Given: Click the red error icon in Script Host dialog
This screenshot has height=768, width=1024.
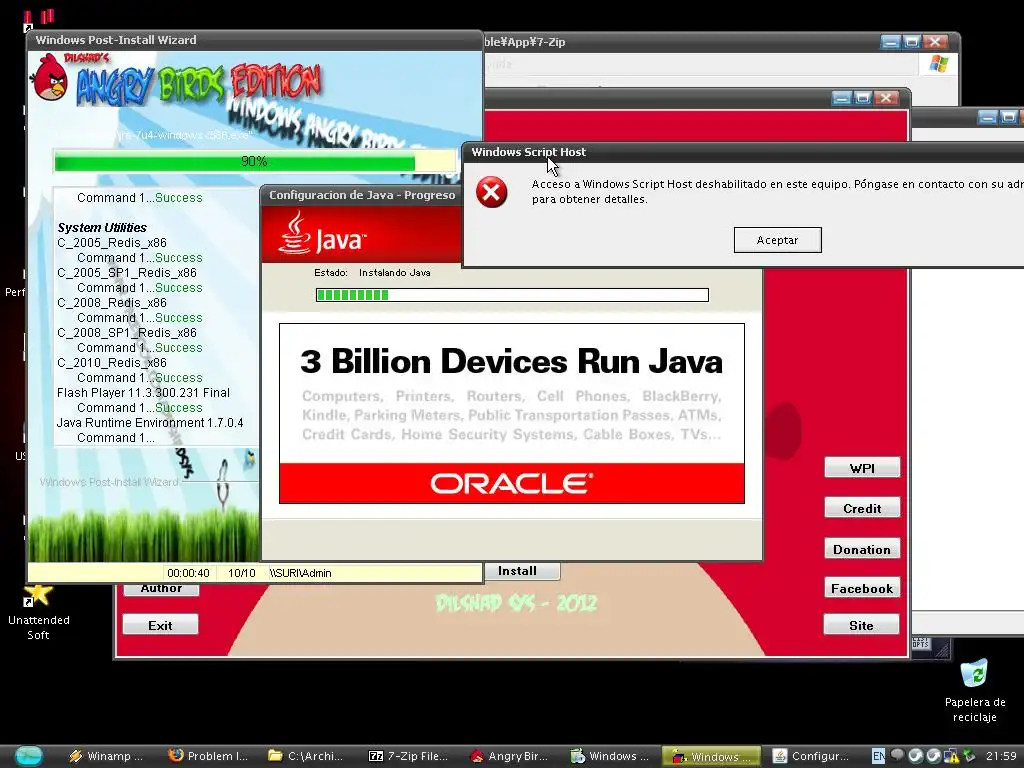Looking at the screenshot, I should coord(492,192).
